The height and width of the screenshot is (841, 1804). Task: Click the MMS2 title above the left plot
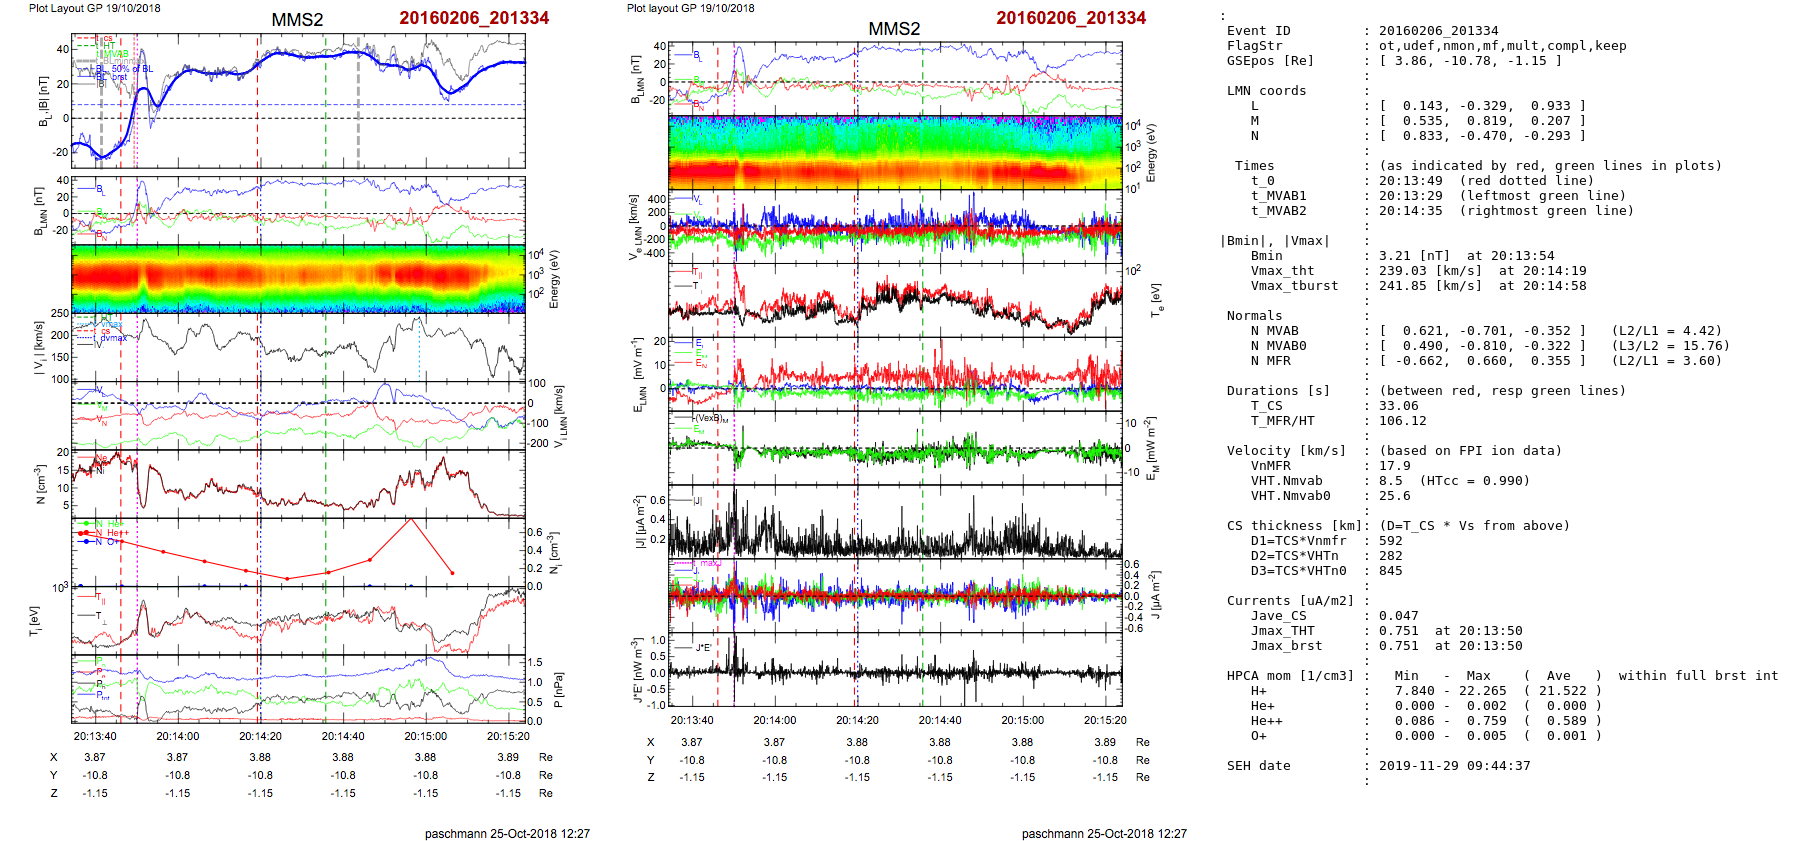point(297,20)
